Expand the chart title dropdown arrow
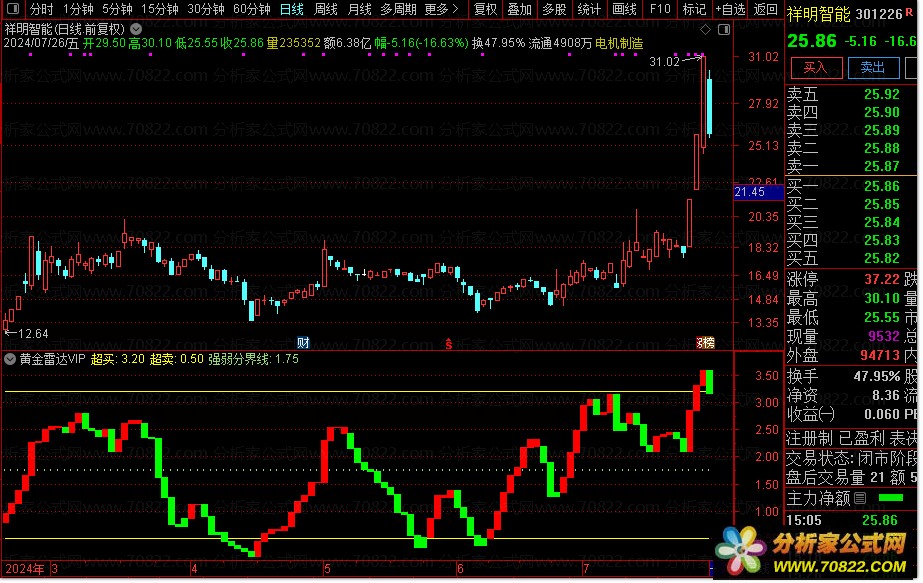Viewport: 923px width, 583px height. point(136,28)
